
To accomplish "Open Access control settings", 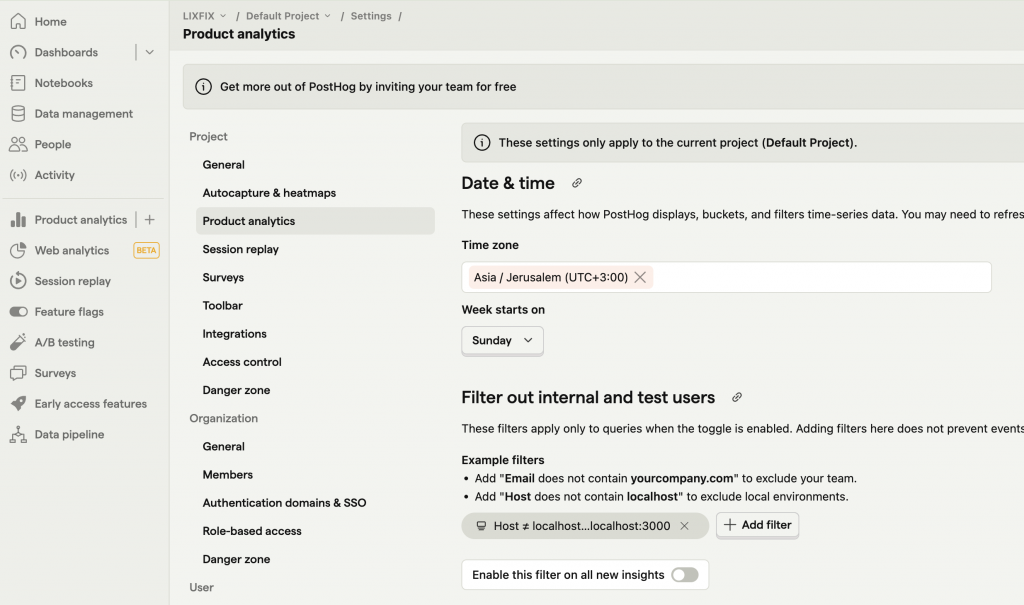I will pos(315,361).
